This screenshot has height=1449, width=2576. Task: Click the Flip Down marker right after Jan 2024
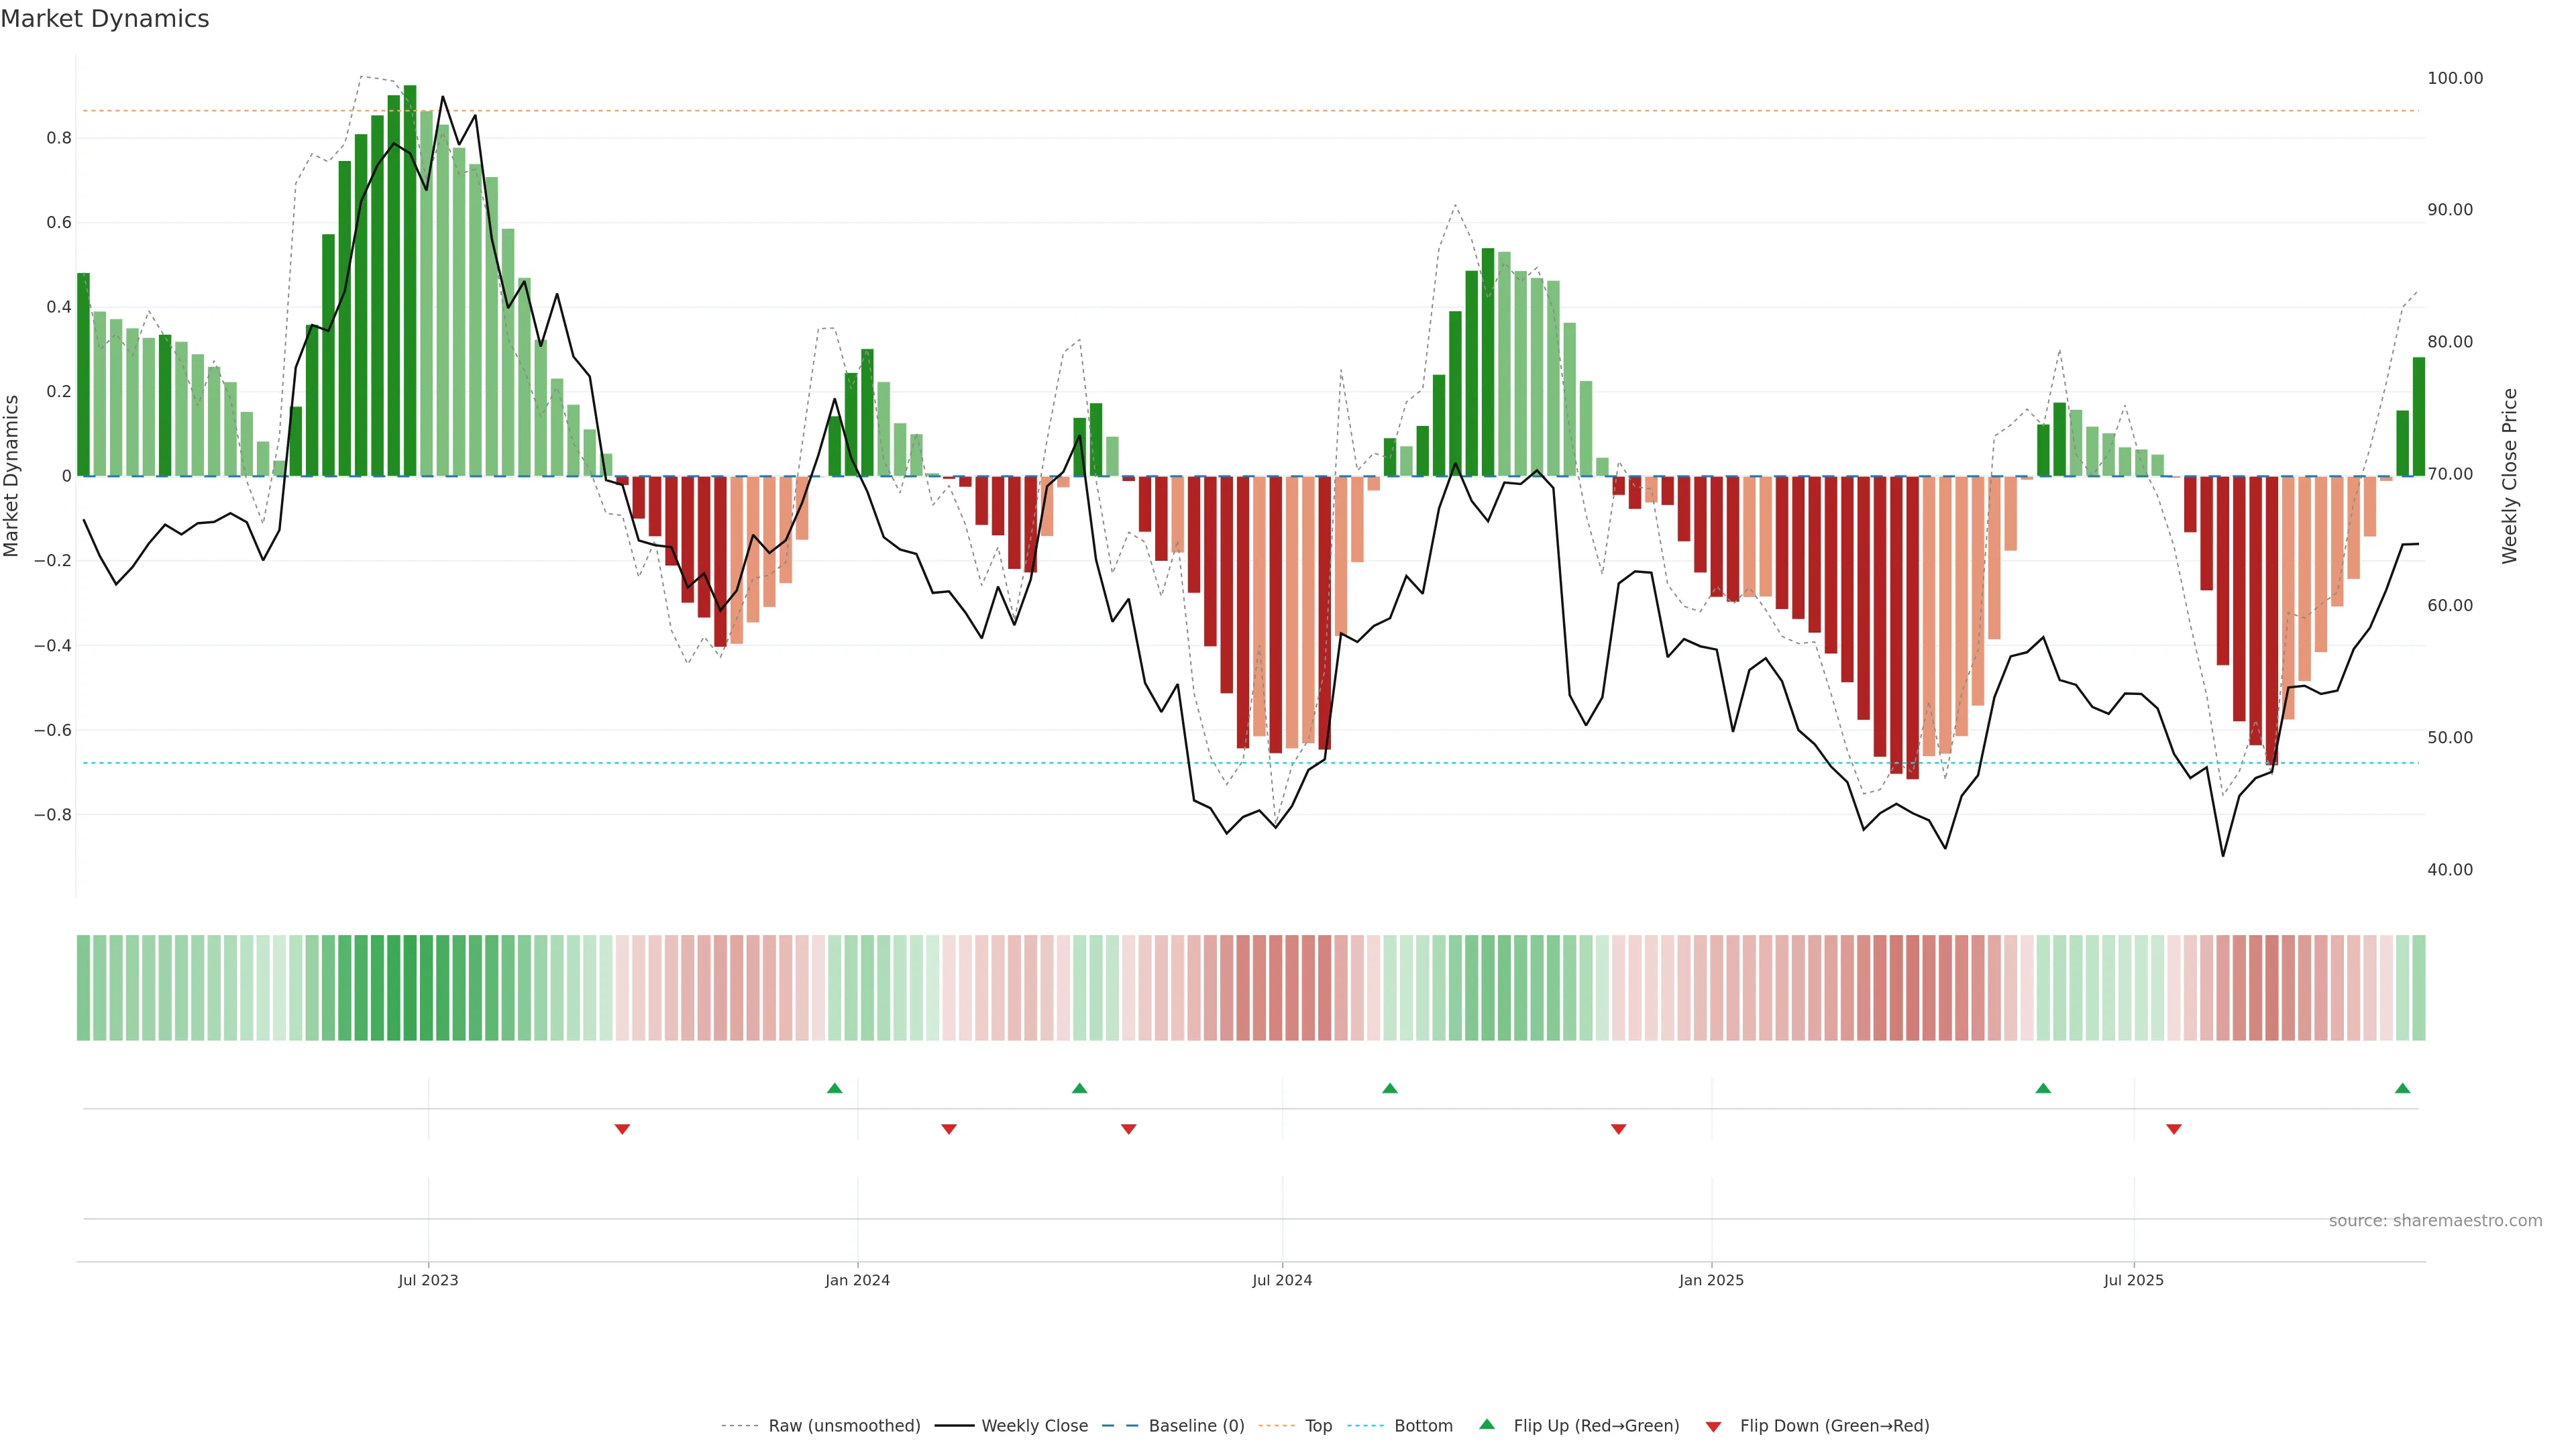click(x=949, y=1129)
